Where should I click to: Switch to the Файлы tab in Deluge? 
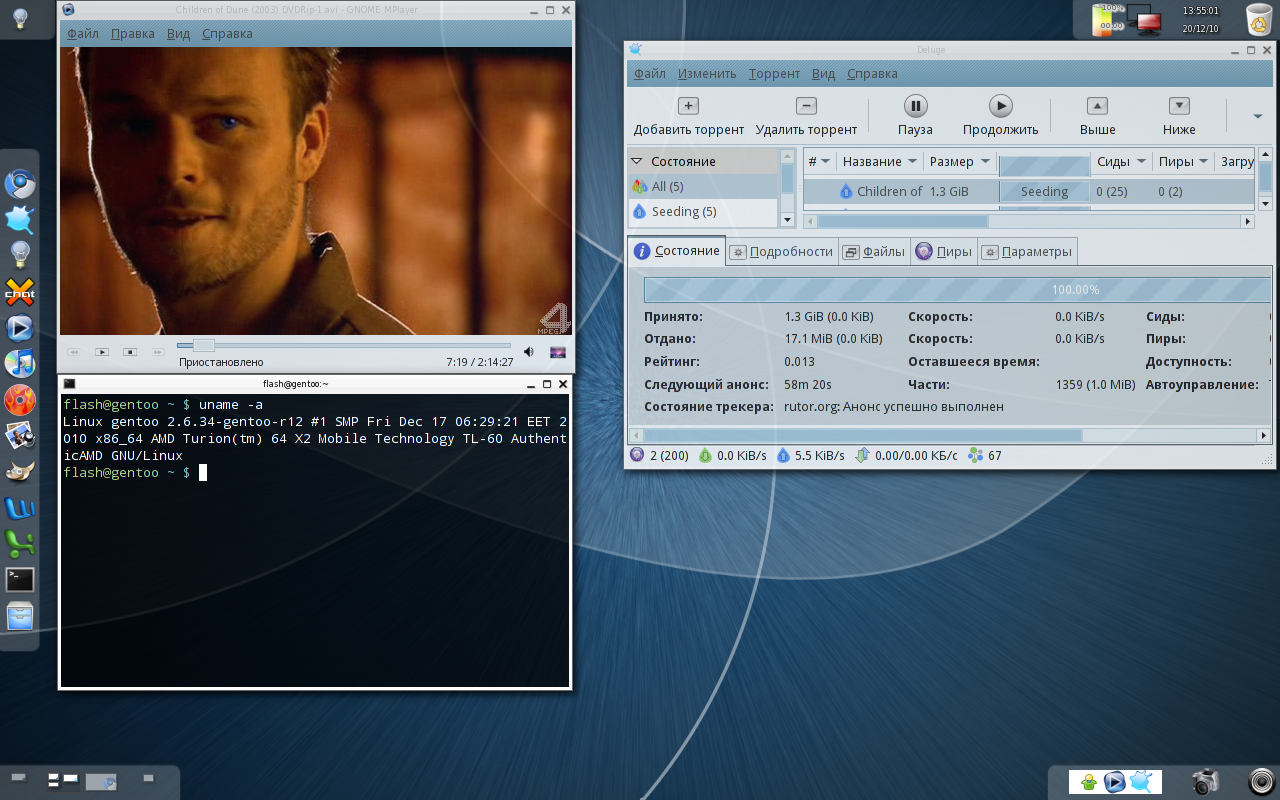[x=874, y=252]
